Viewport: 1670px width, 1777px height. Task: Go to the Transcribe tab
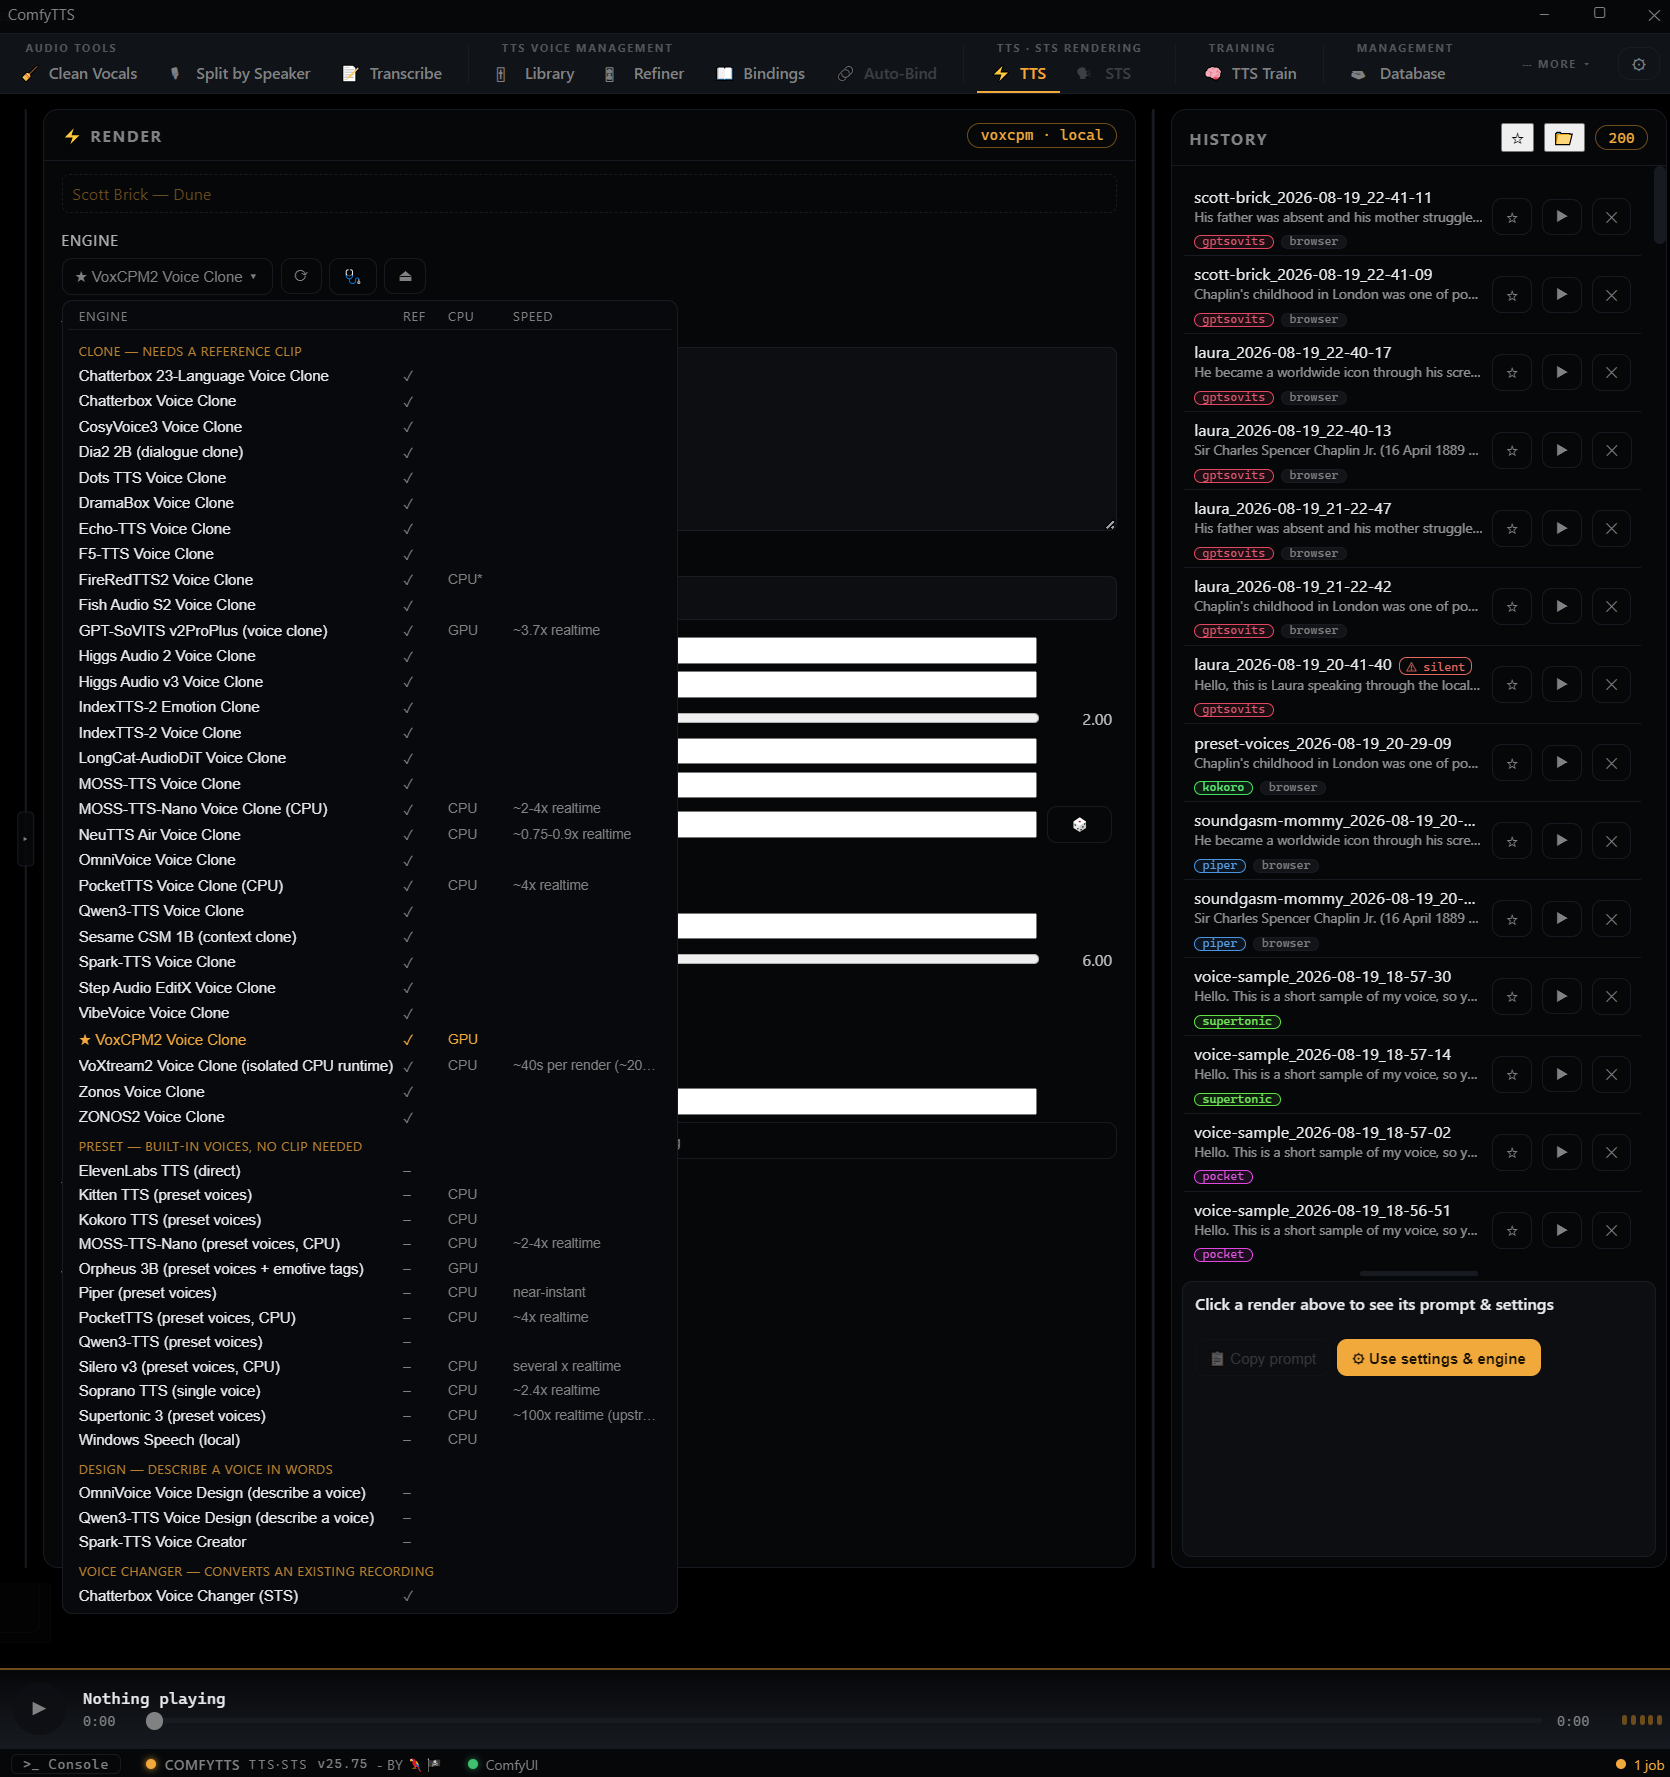(392, 74)
